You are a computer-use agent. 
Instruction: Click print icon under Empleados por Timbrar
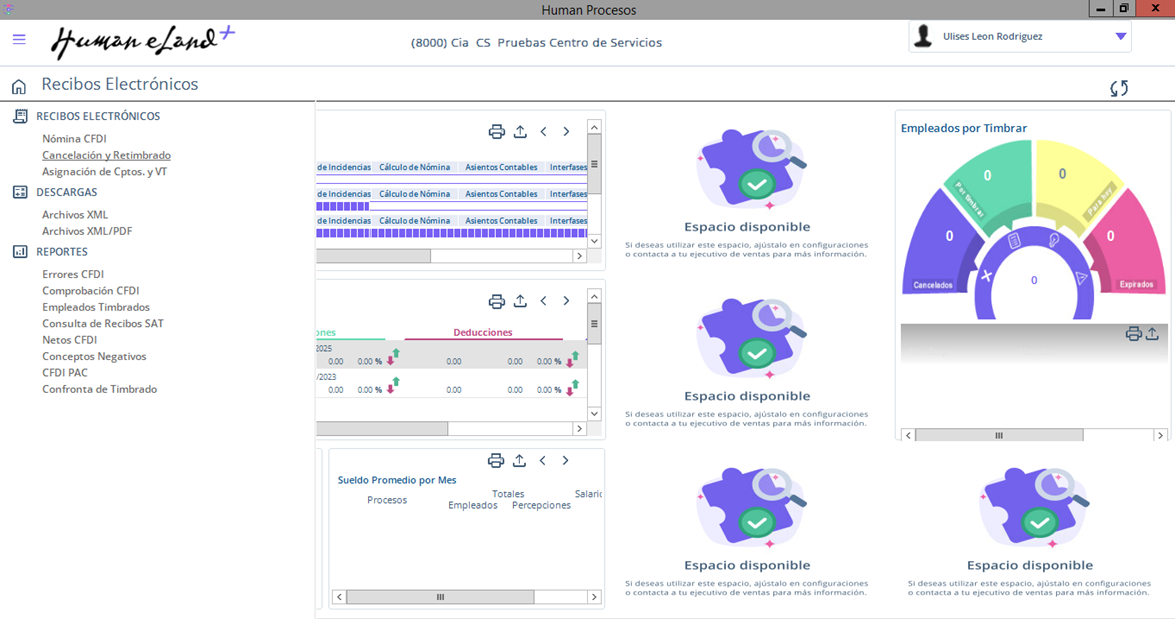[1133, 334]
